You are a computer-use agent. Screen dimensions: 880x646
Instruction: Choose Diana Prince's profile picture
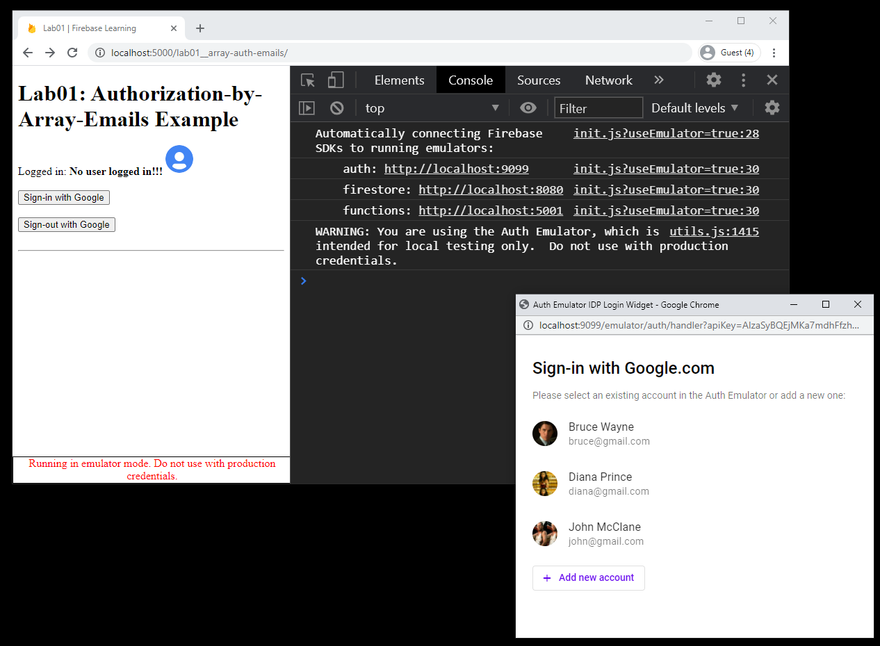(x=544, y=483)
